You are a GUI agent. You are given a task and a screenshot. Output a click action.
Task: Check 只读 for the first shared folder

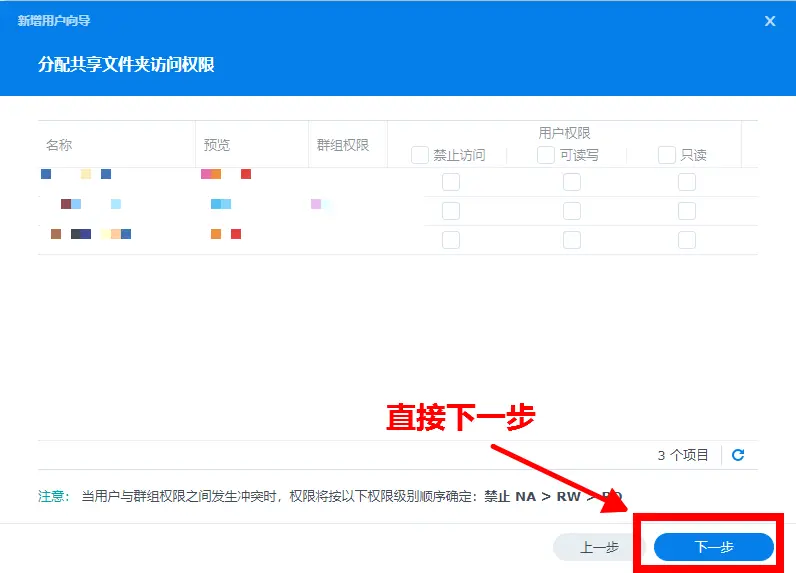click(x=687, y=182)
